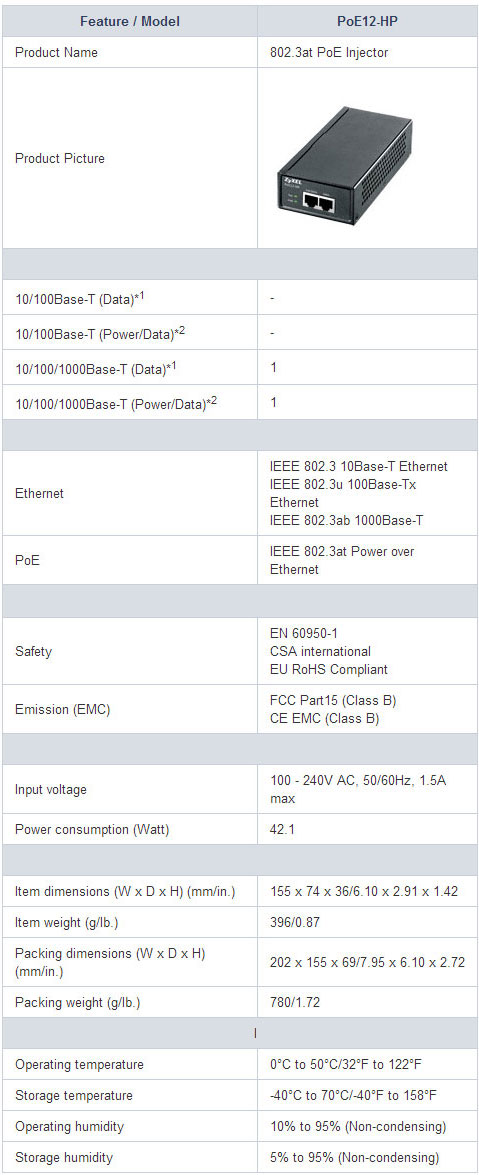479x1175 pixels.
Task: Click the Product Picture row label
Action: (60, 158)
